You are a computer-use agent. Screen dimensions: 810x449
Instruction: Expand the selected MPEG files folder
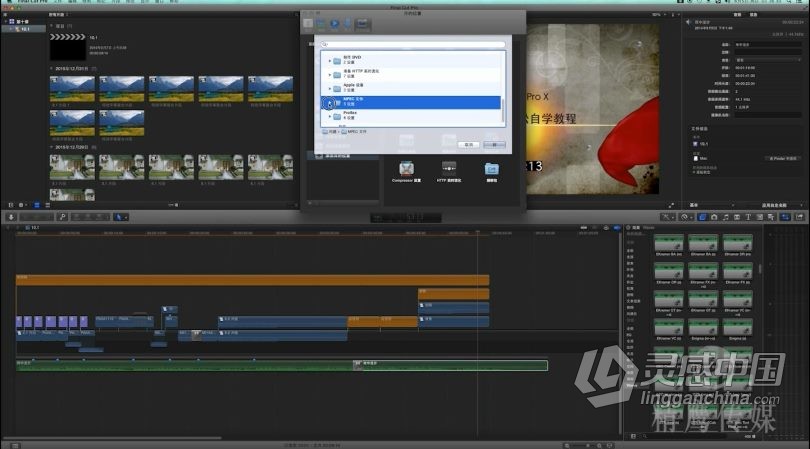[330, 103]
